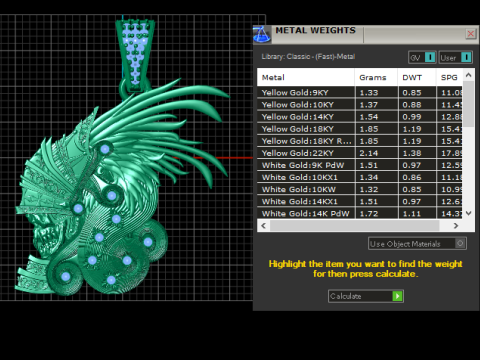
Task: Click Library: Classic - (Fast)-Metal label
Action: [308, 56]
